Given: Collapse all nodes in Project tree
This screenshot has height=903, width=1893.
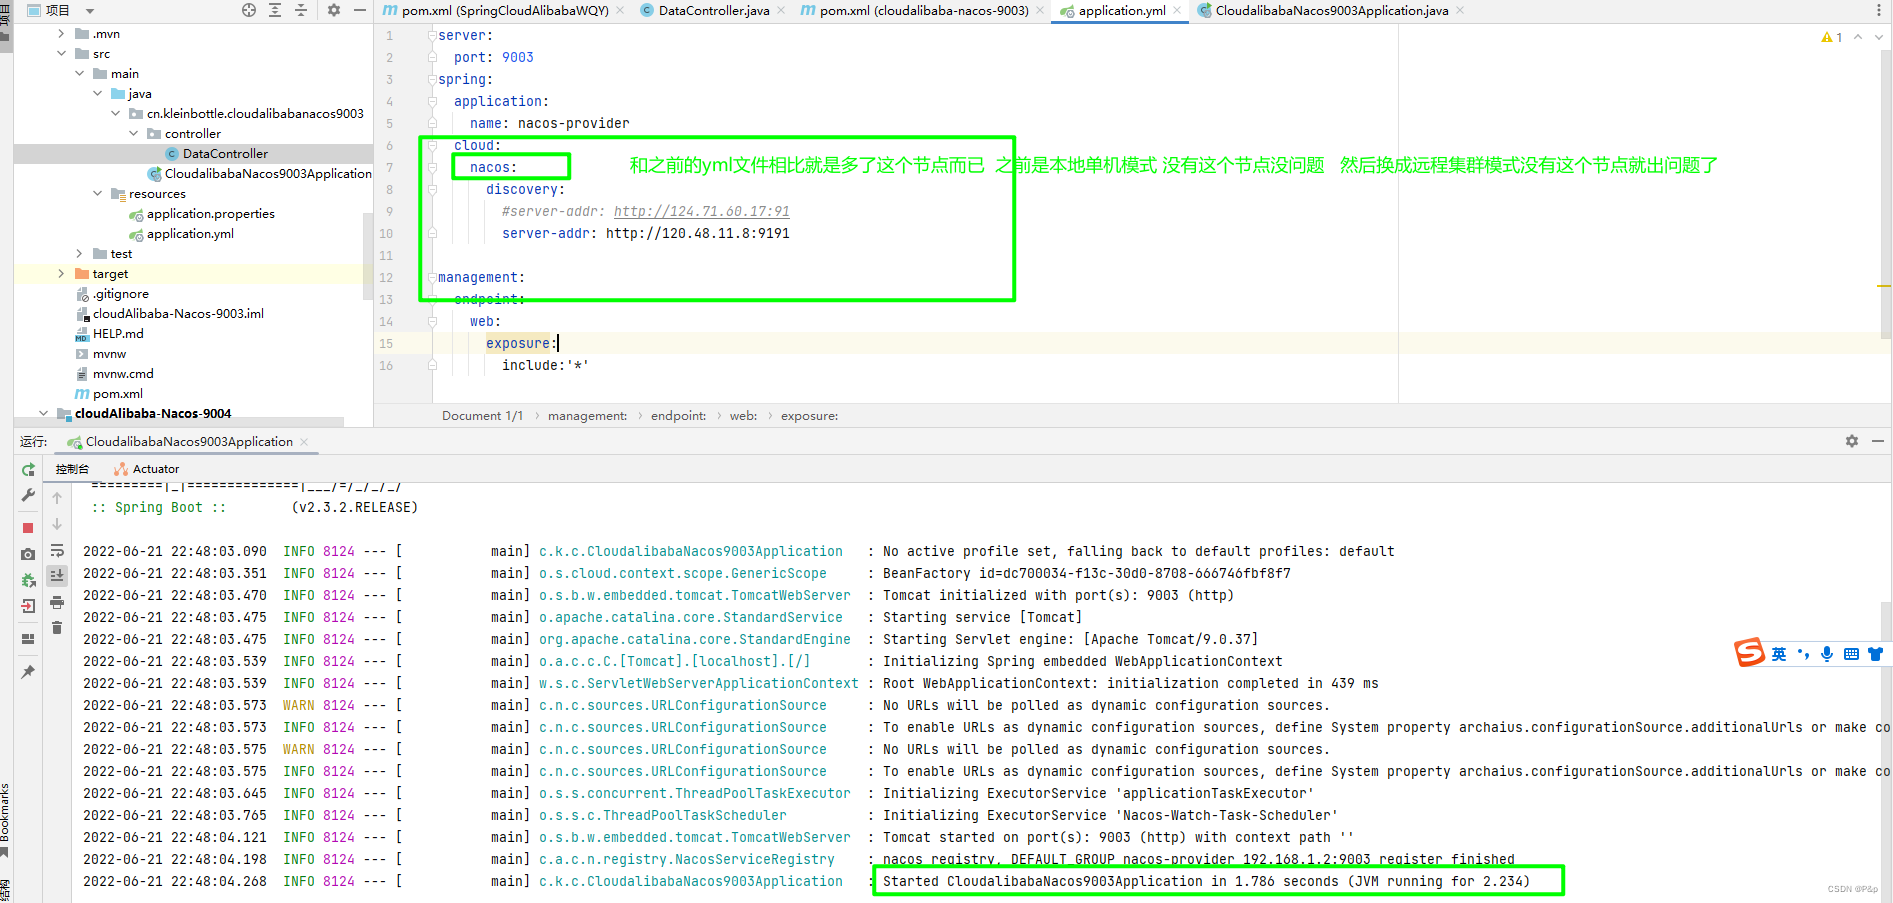Looking at the screenshot, I should click(301, 10).
